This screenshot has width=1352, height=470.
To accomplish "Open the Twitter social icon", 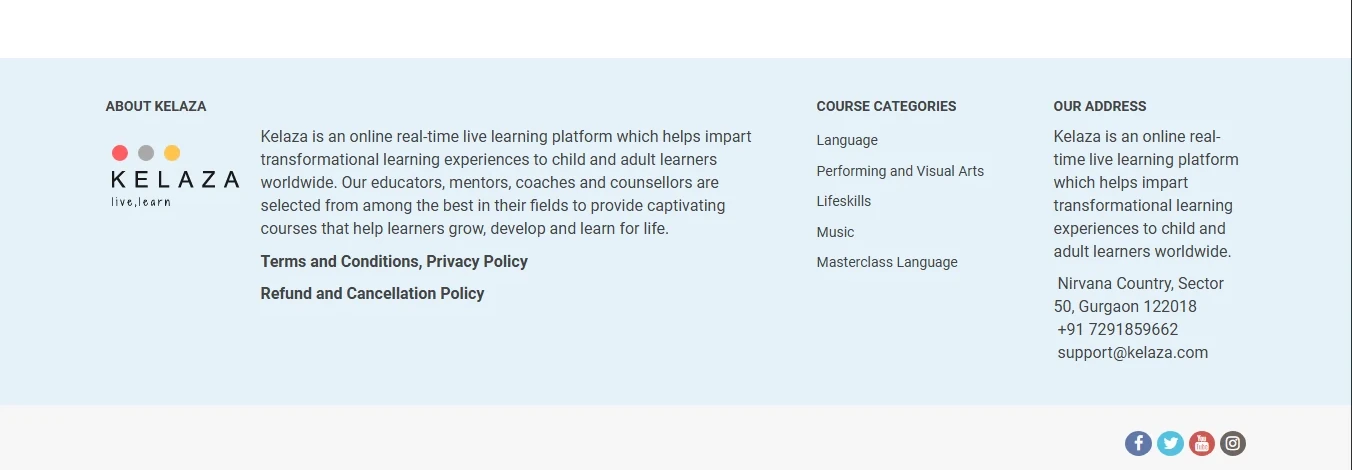I will [x=1170, y=443].
